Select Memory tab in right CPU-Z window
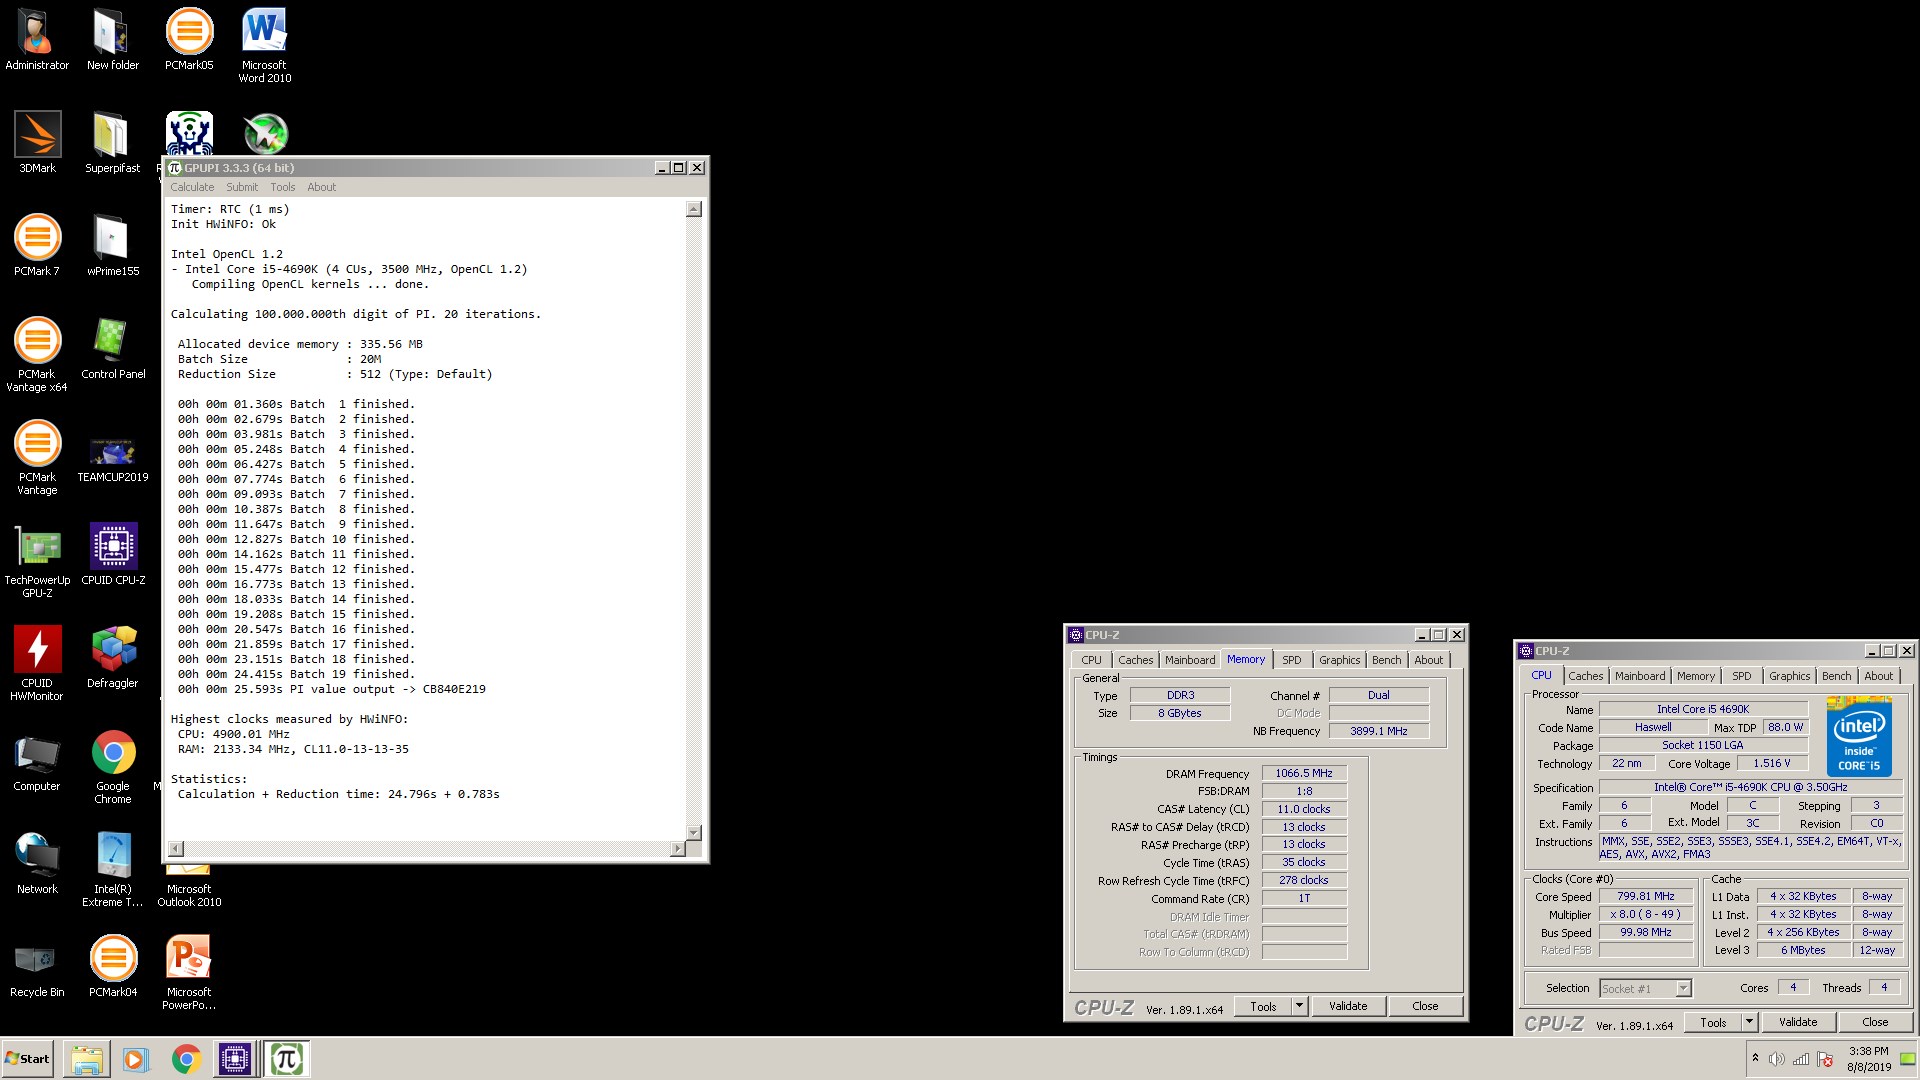Screen dimensions: 1920x1080 (1695, 676)
